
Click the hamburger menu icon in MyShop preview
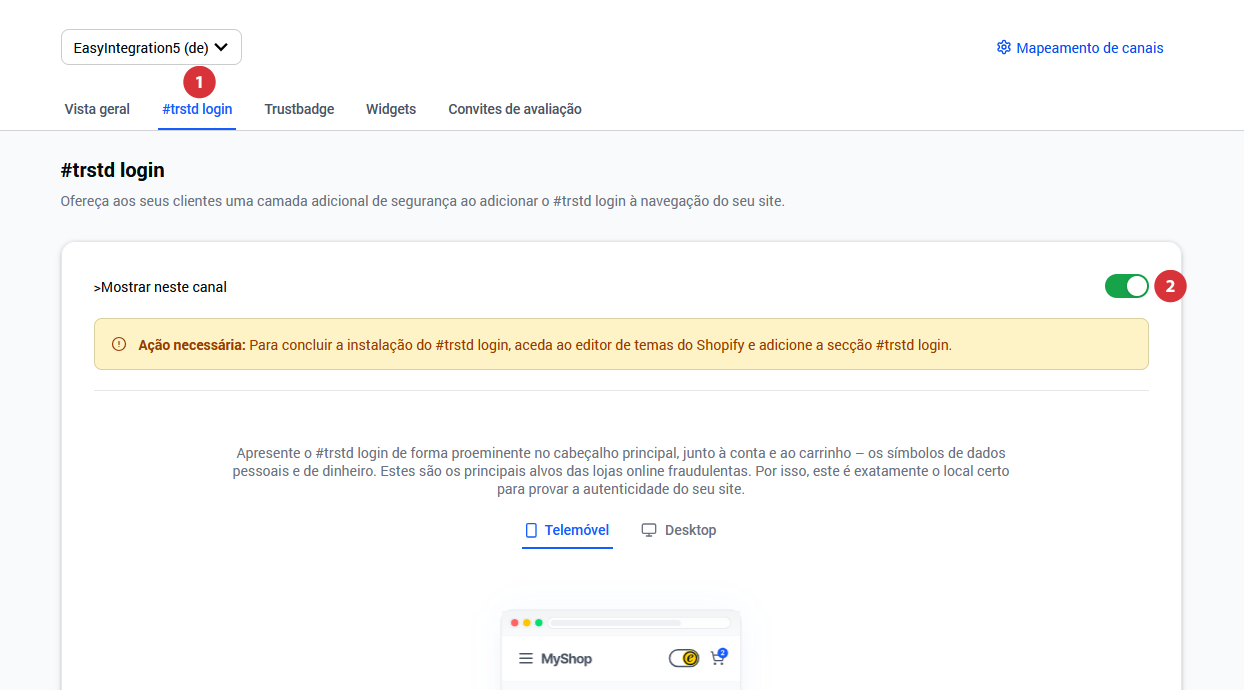(x=526, y=659)
